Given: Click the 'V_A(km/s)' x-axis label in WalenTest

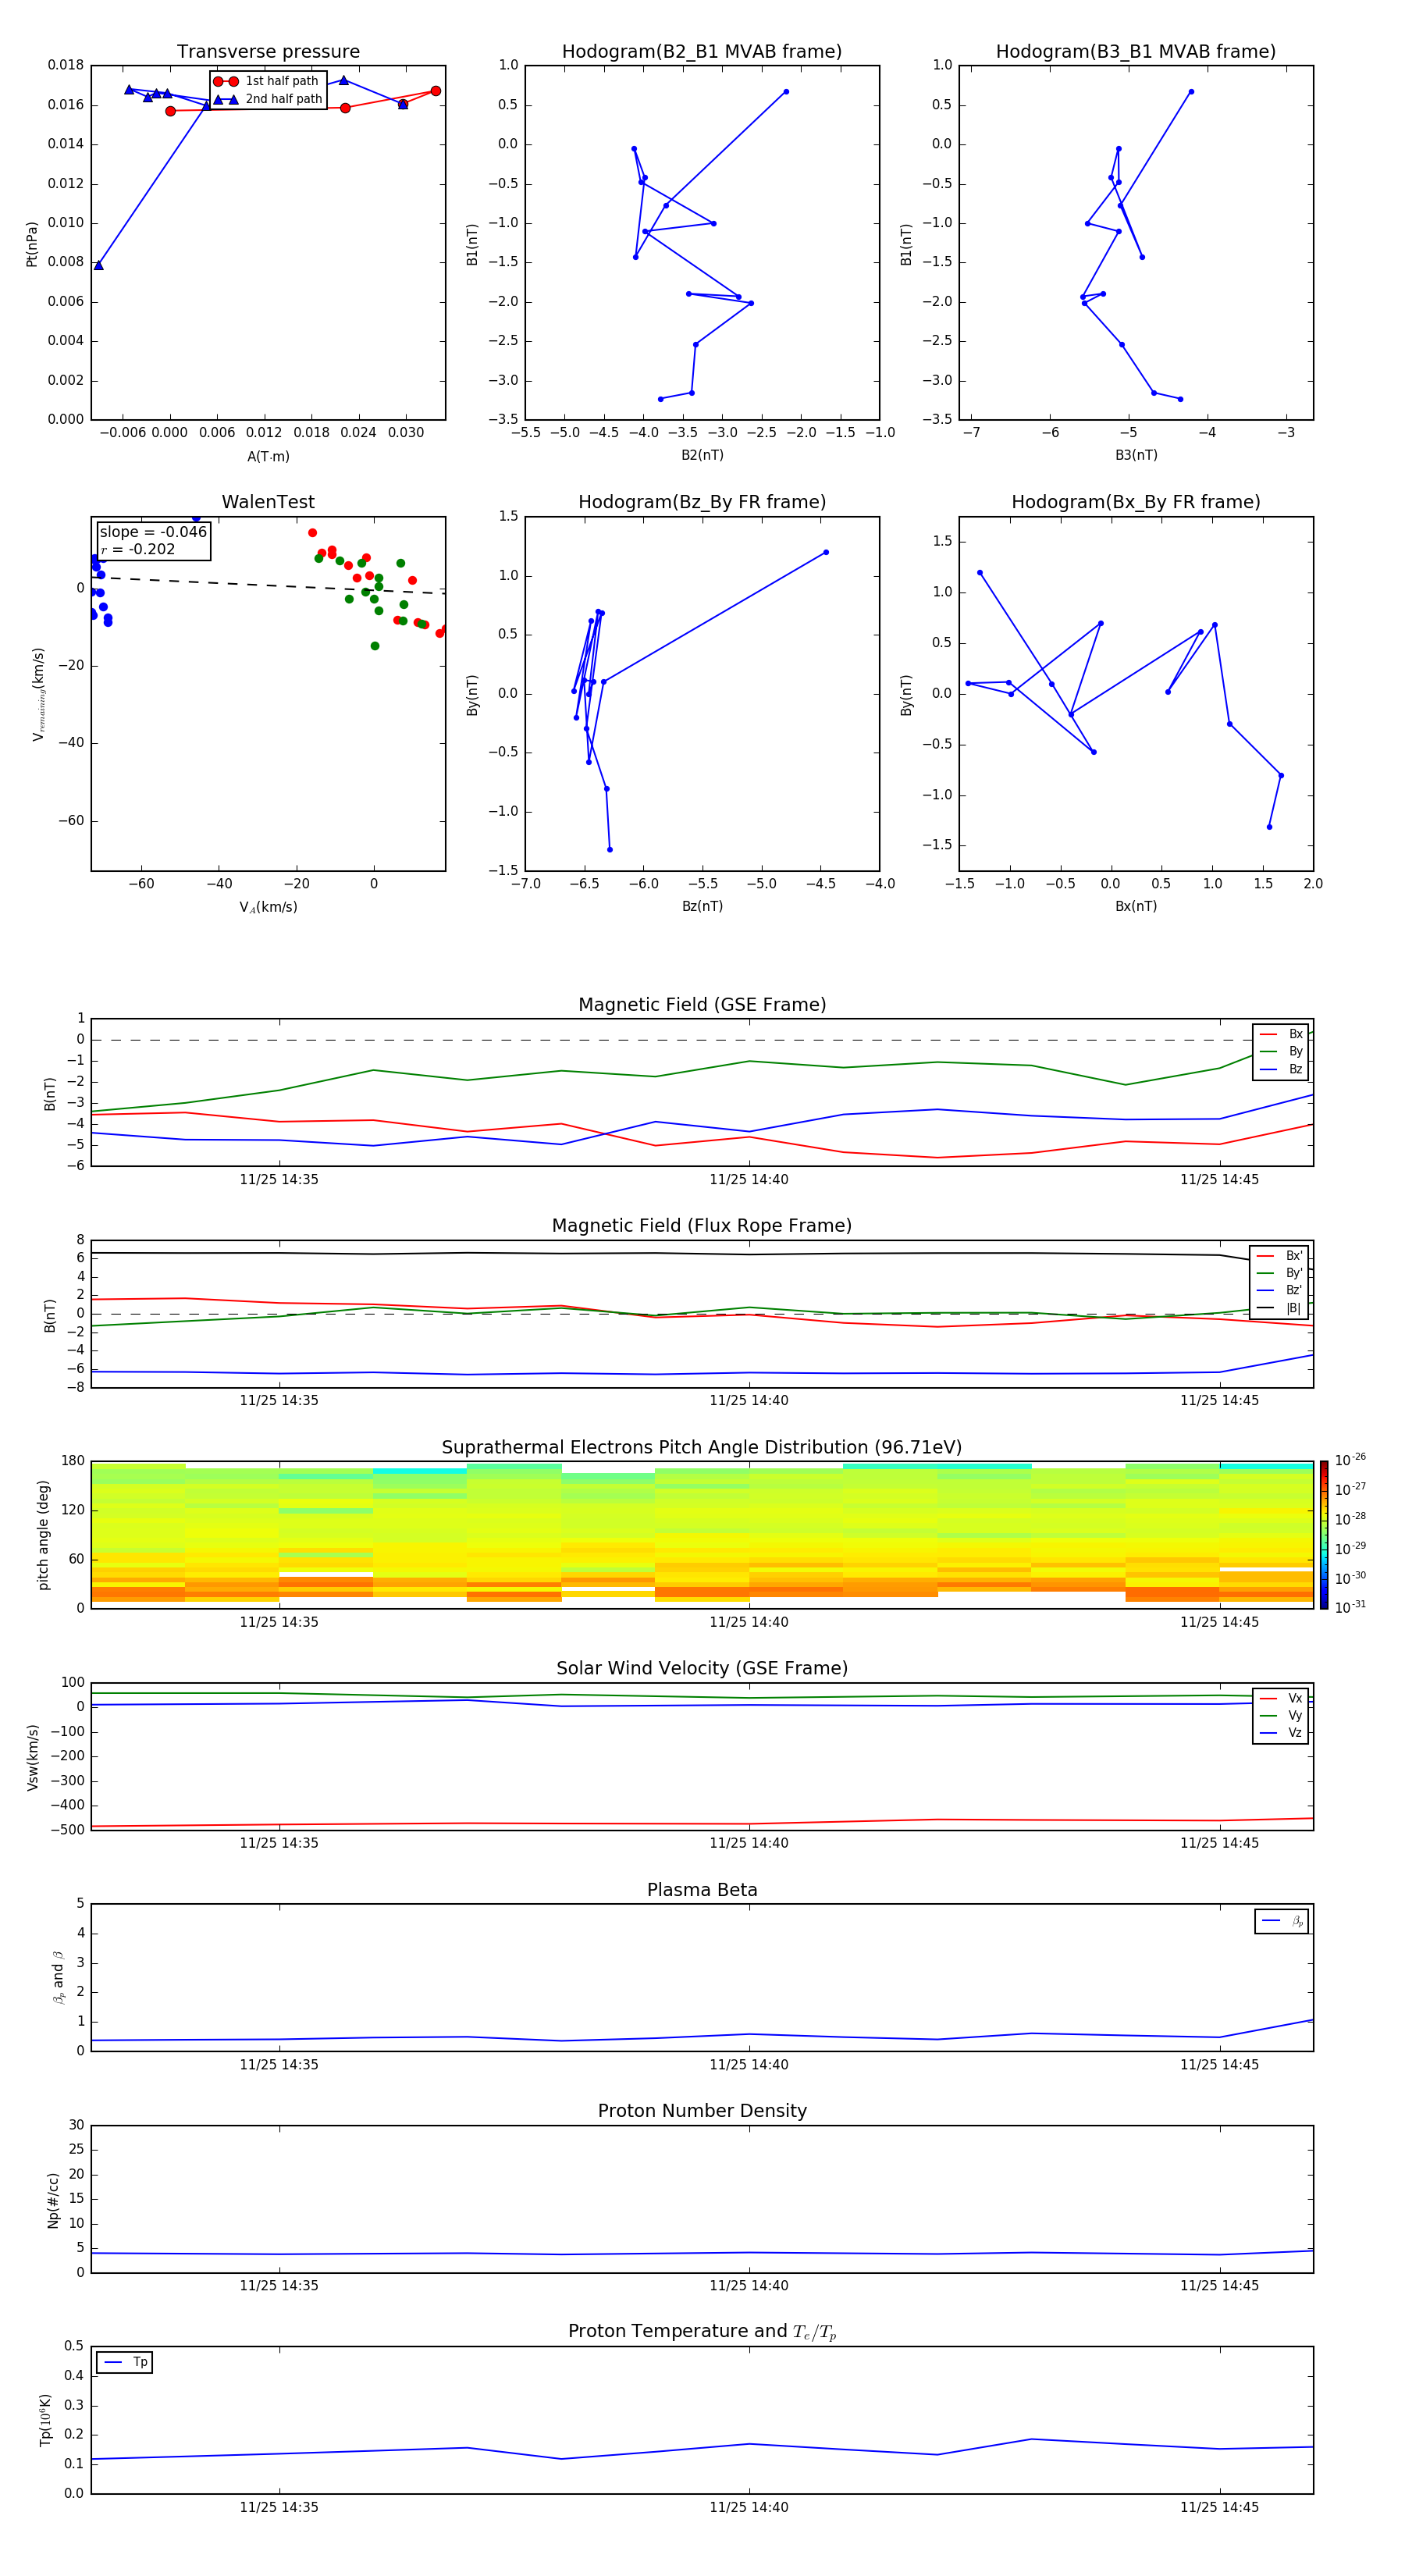Looking at the screenshot, I should click(268, 907).
